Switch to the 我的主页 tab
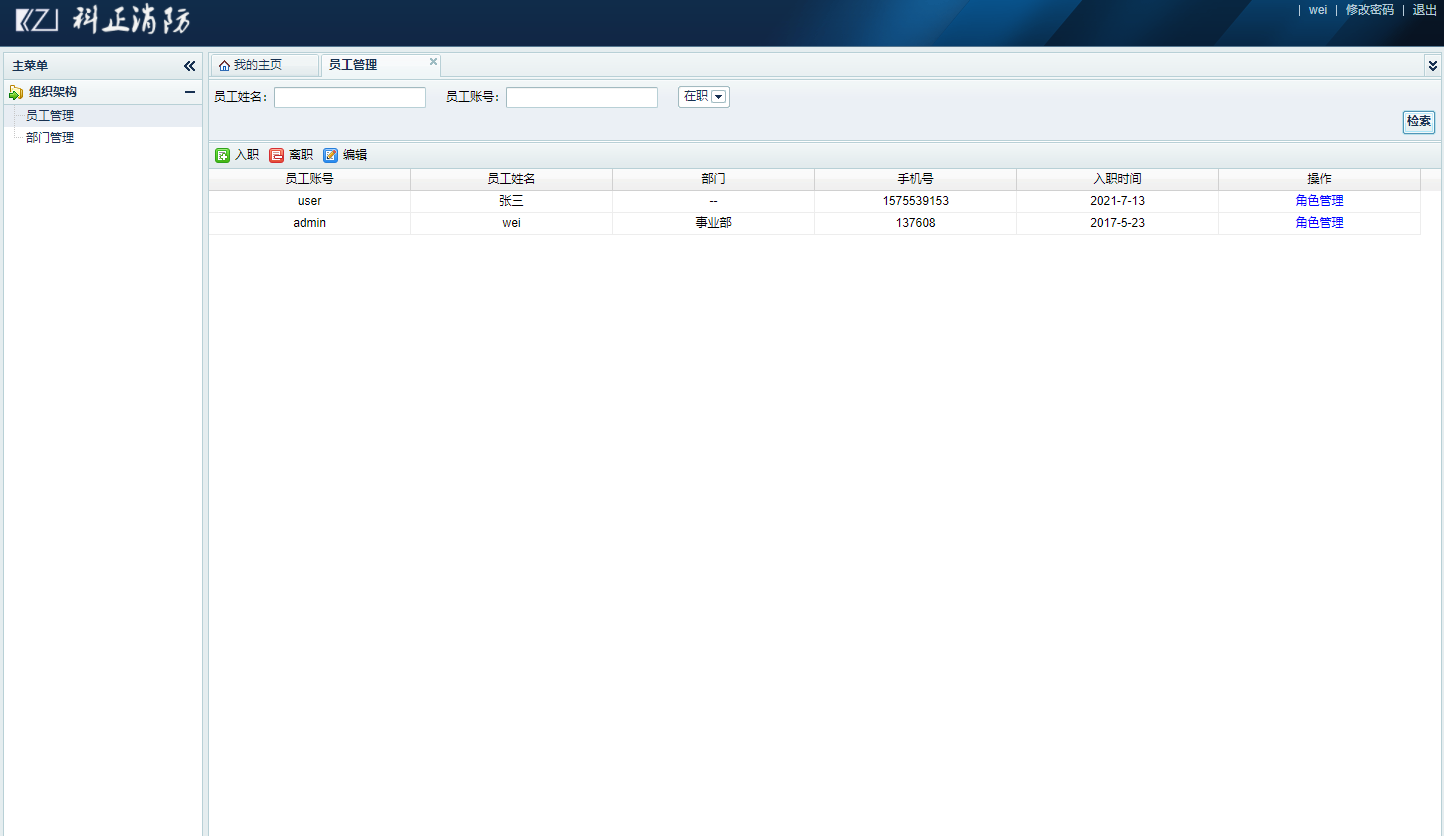Screen dimensions: 1444x836 [257, 65]
